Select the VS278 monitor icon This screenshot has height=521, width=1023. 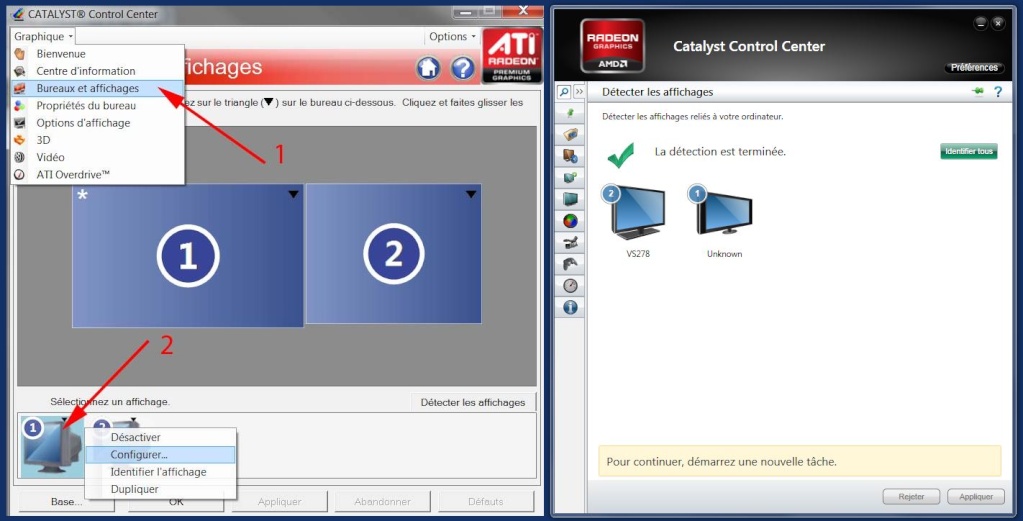coord(637,213)
